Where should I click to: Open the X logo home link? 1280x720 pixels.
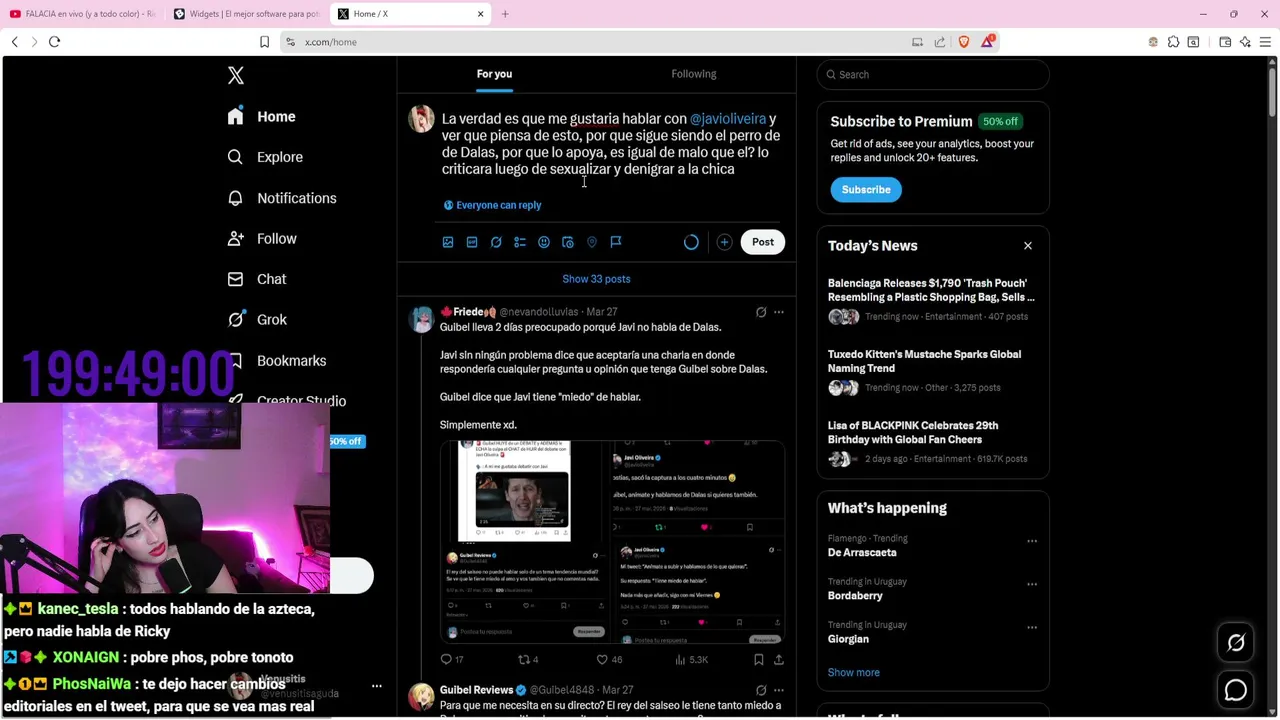(x=236, y=76)
